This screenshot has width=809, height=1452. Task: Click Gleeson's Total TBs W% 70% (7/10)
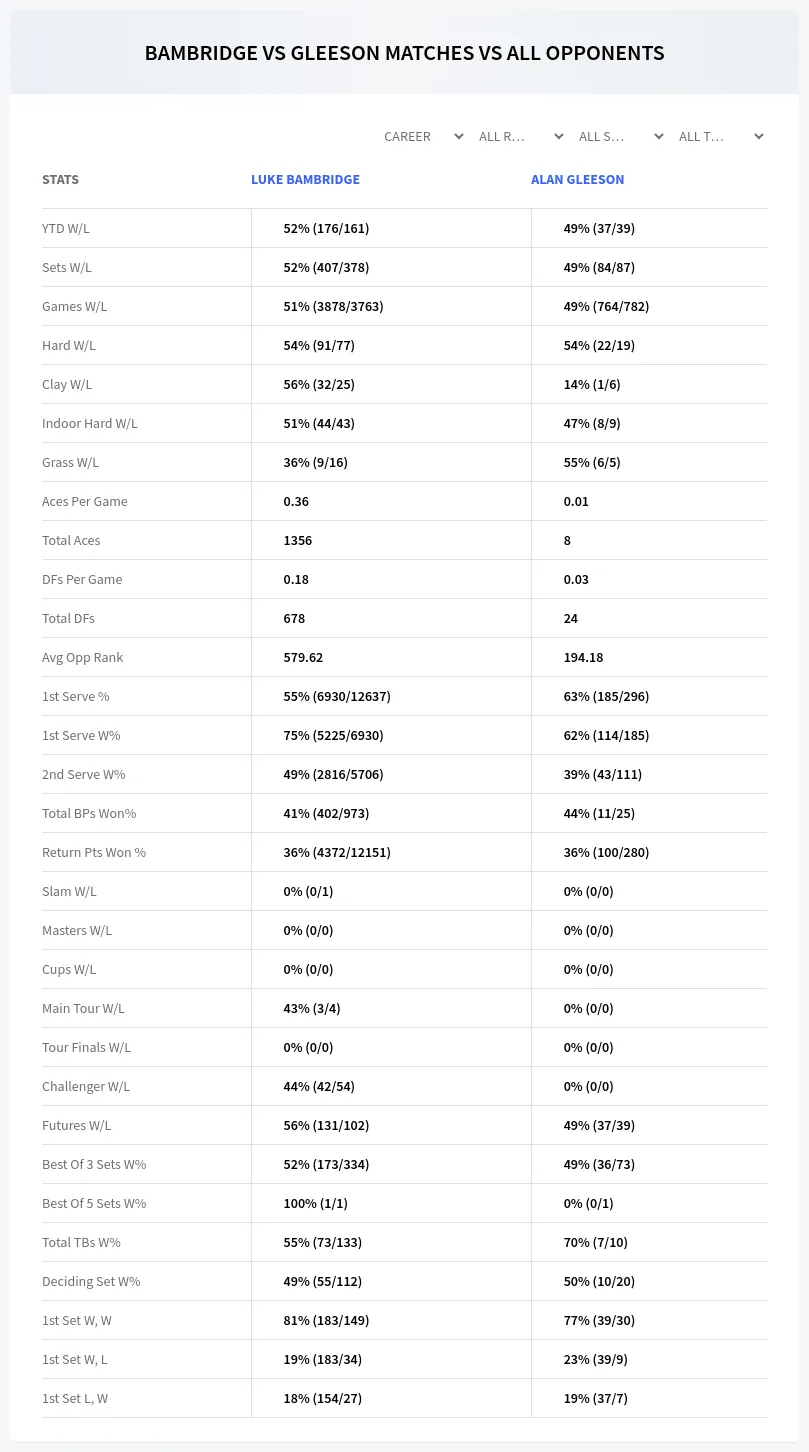(x=595, y=1242)
